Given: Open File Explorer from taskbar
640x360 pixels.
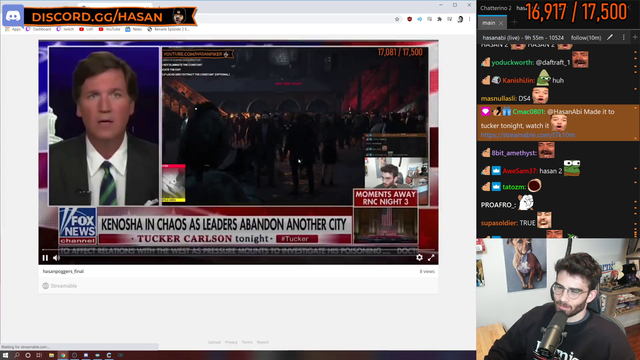Looking at the screenshot, I should (51, 356).
